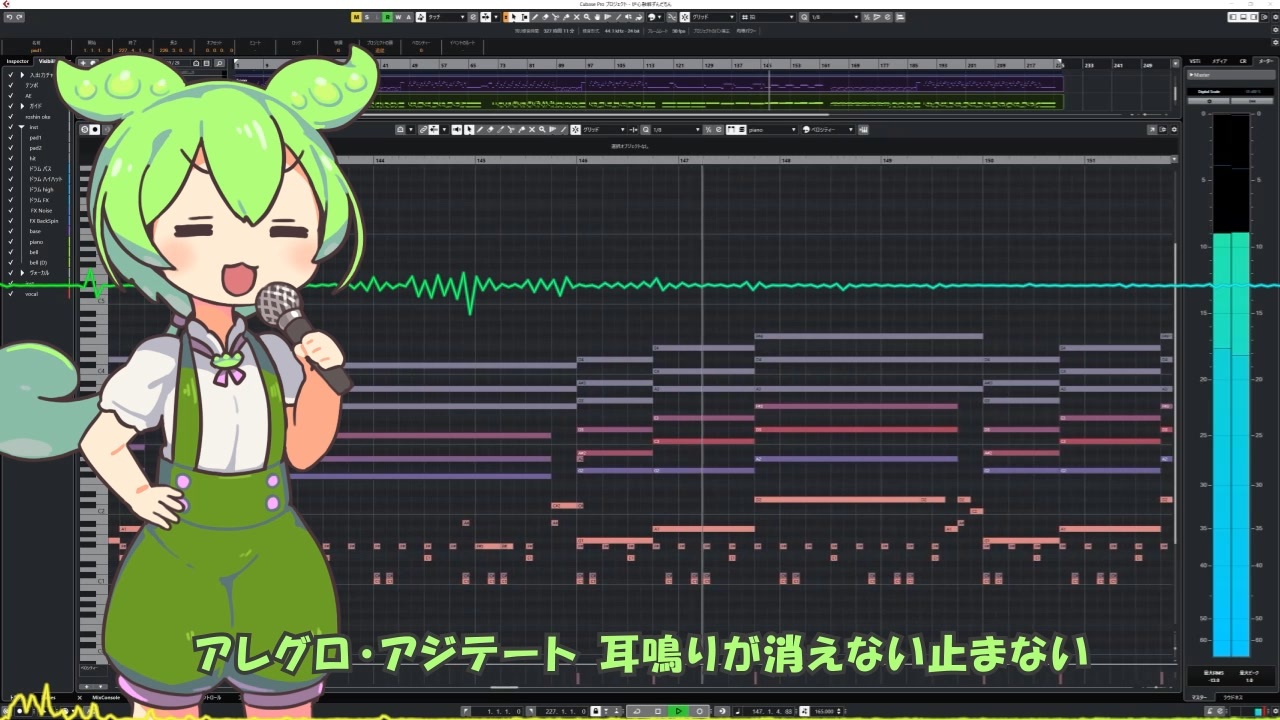Screen dimensions: 1280x720
Task: Uncheck visibility of the vocal track
Action: [x=10, y=294]
